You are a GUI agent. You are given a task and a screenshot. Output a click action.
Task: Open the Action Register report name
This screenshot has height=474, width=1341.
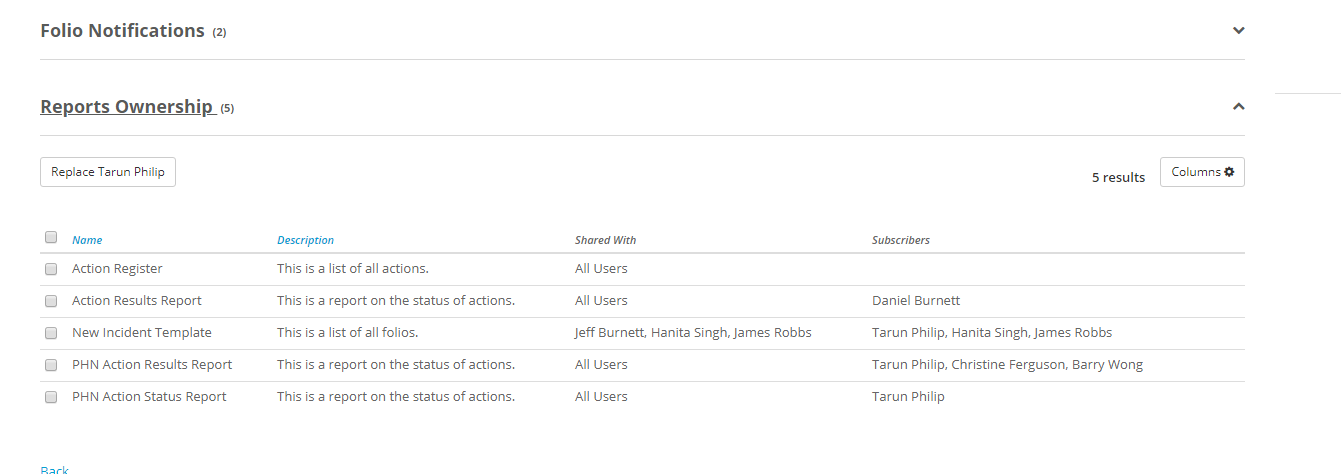click(117, 269)
